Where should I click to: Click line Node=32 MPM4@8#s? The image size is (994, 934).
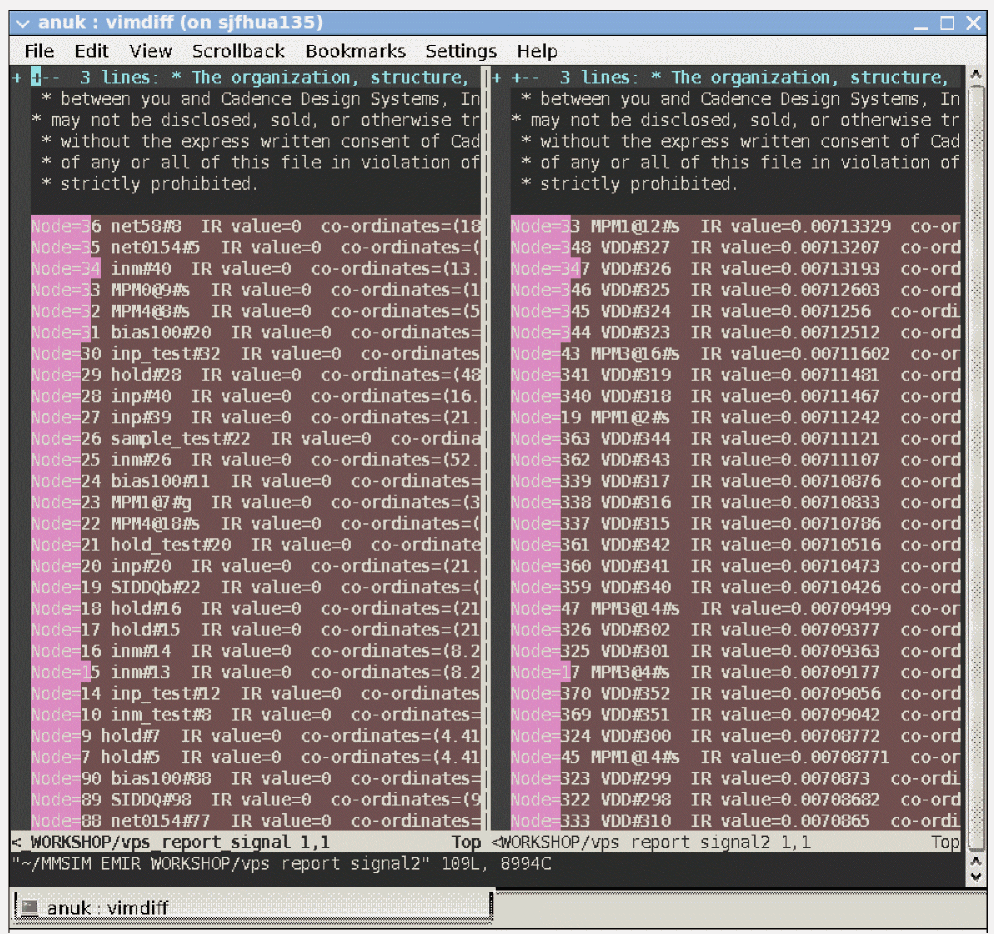tap(257, 311)
